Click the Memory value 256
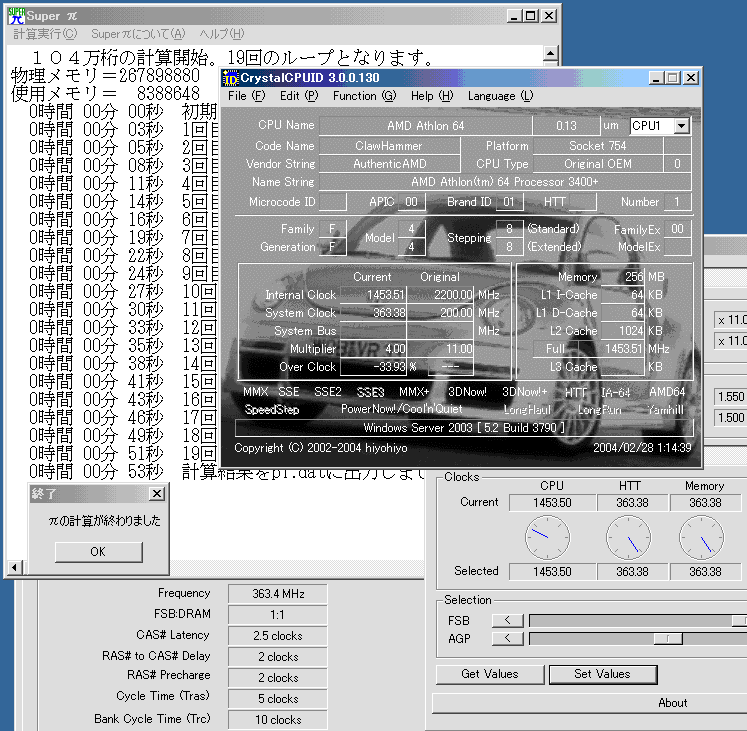Screen dimensions: 747x731 point(622,277)
